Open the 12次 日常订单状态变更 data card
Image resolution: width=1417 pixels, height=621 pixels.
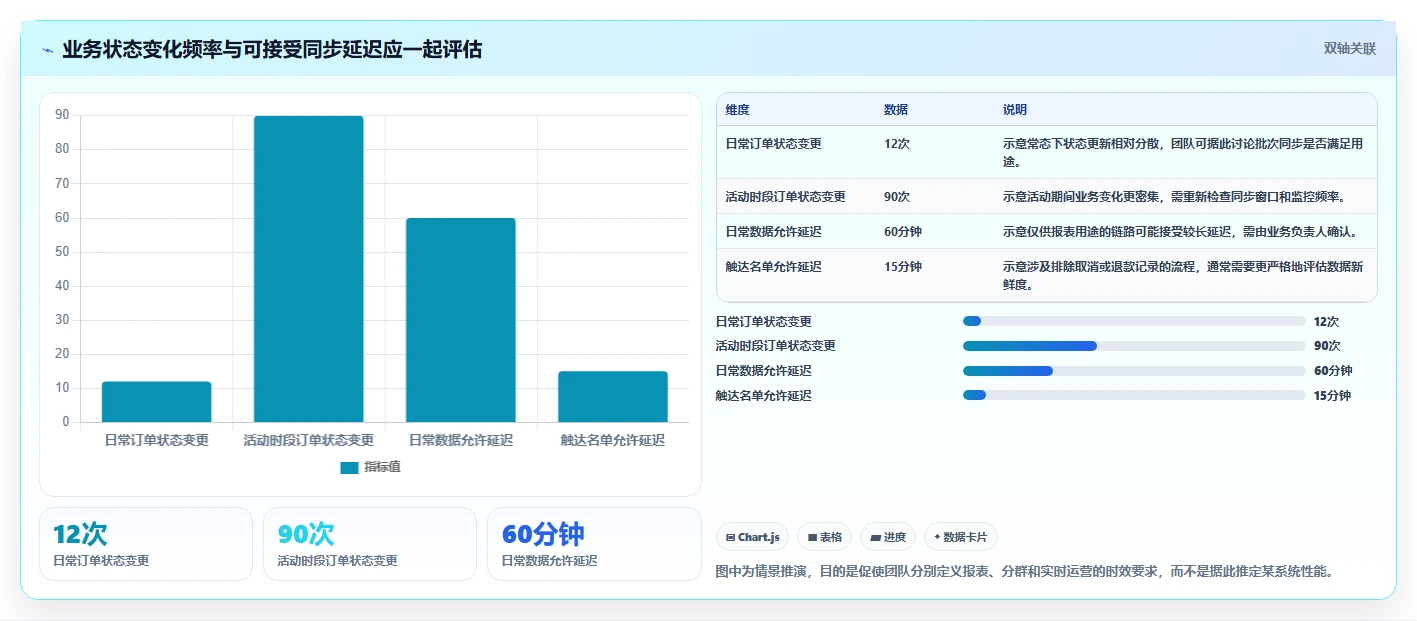[x=146, y=544]
